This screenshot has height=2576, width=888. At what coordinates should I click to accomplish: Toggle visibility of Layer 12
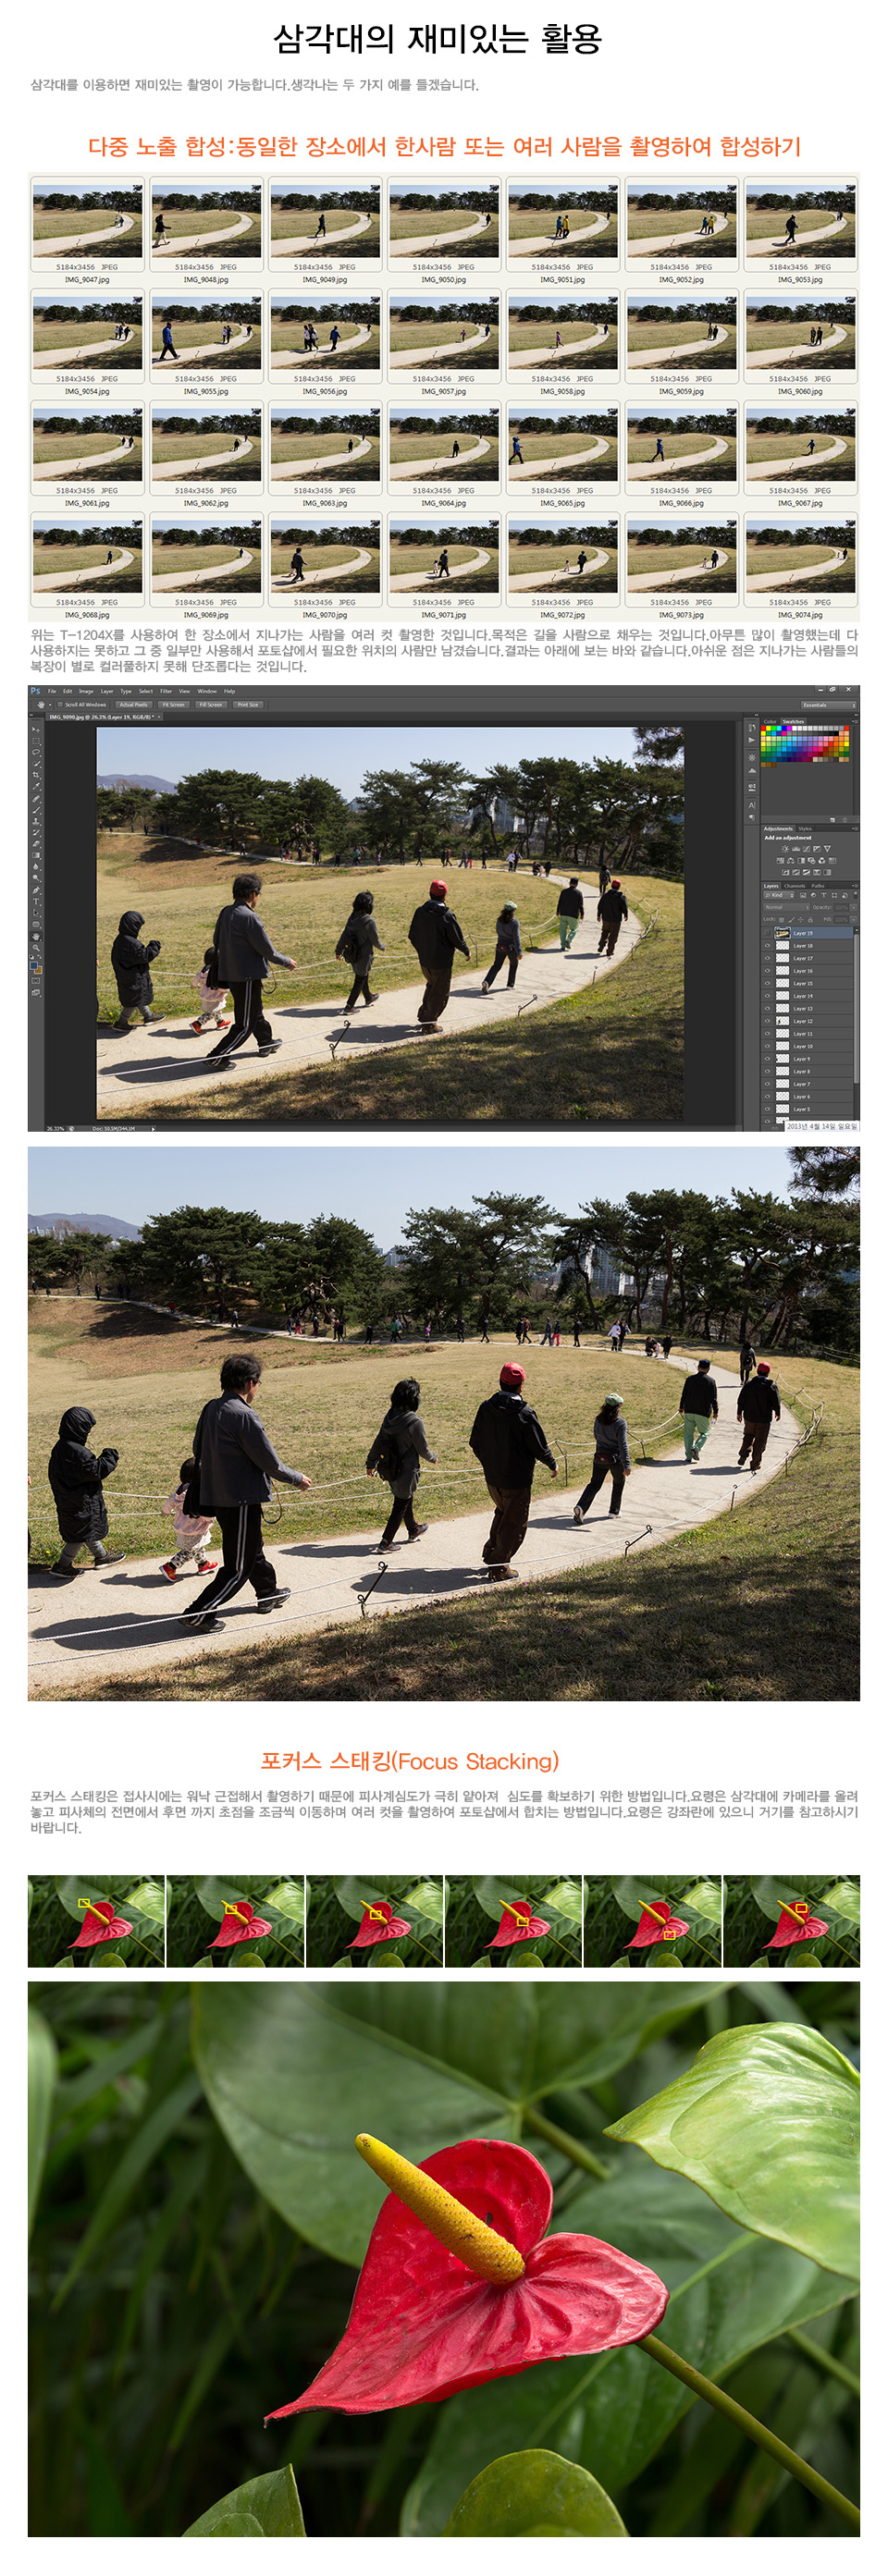coord(767,1021)
